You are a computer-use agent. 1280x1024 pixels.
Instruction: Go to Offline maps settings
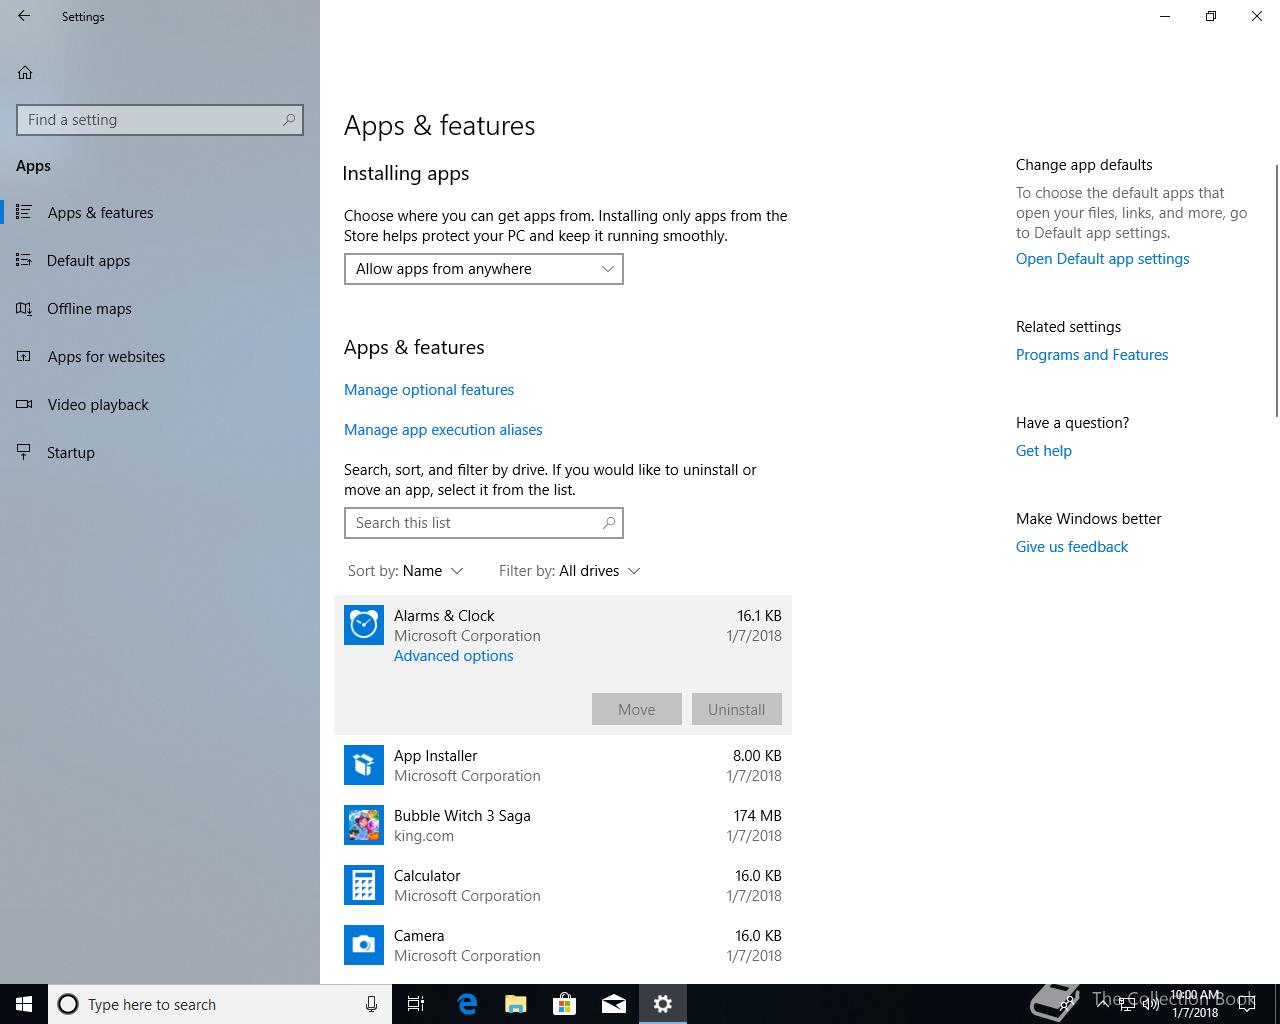click(160, 309)
